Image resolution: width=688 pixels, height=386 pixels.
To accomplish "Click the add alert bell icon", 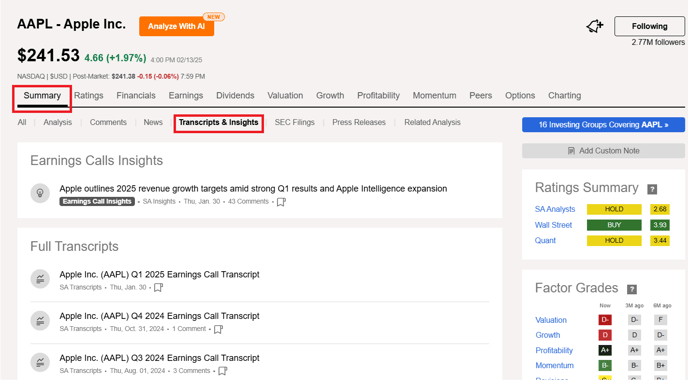I will (x=595, y=26).
